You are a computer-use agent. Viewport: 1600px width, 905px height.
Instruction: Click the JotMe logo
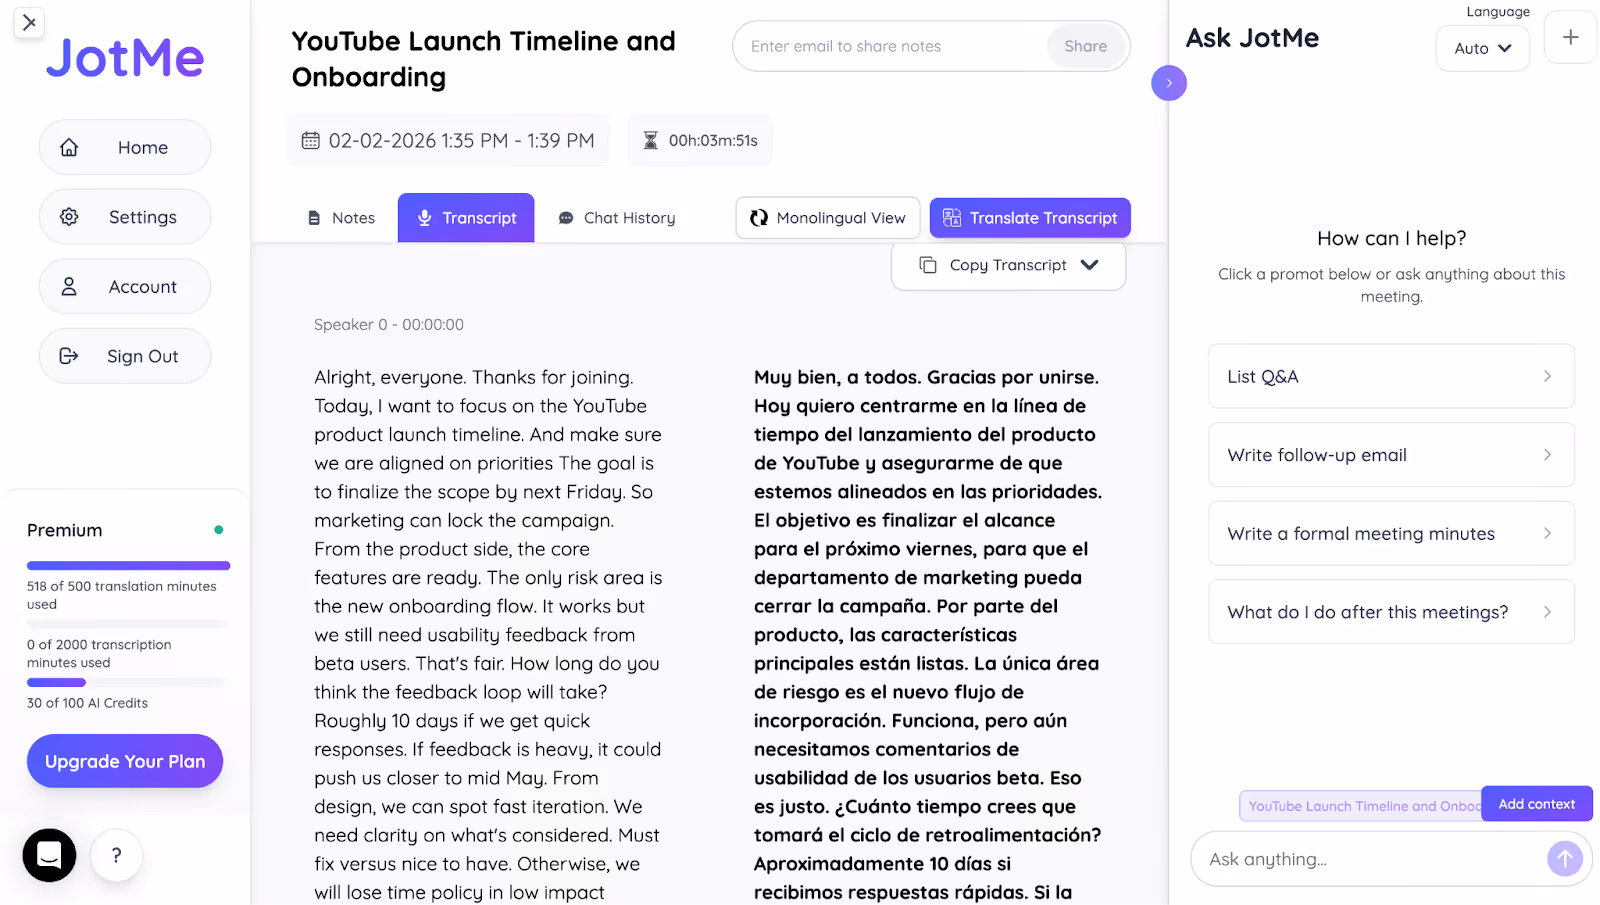click(125, 58)
